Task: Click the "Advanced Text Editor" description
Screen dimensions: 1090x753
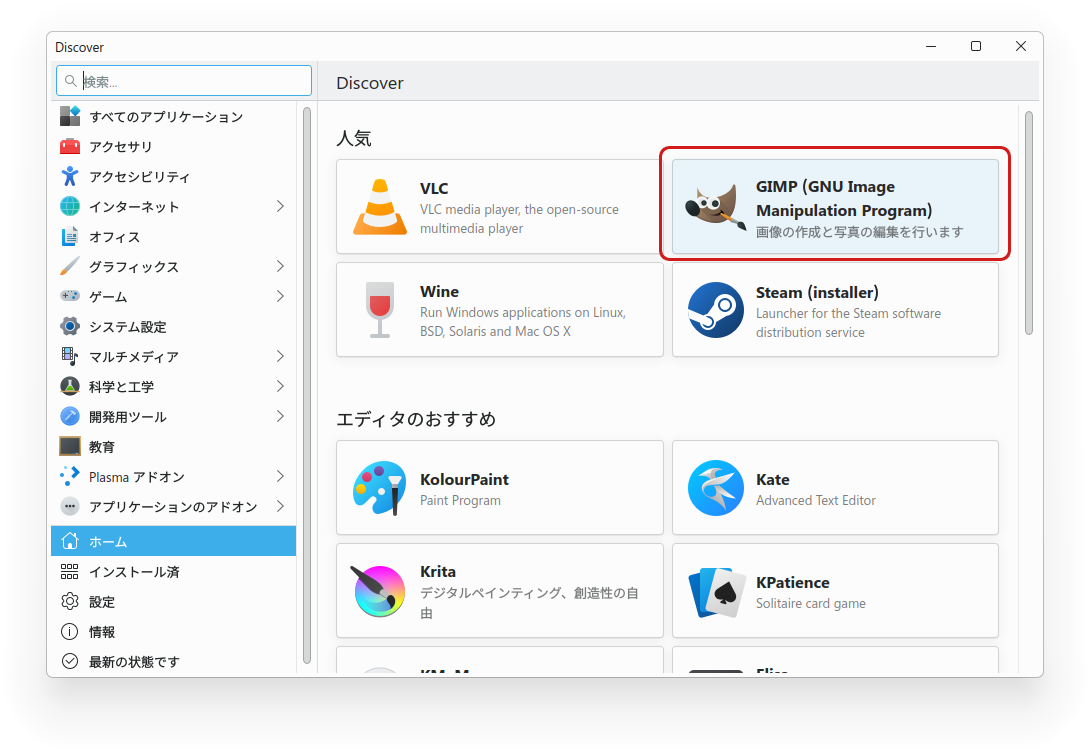Action: [816, 501]
